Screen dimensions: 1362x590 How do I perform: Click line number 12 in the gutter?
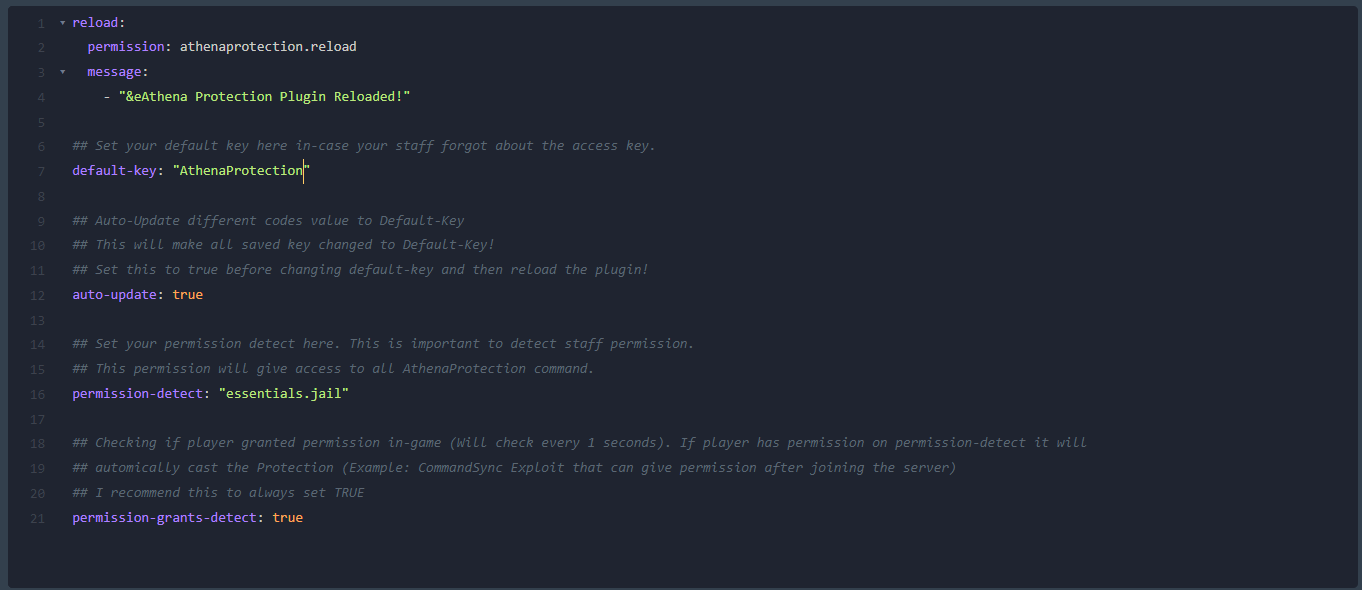[38, 295]
